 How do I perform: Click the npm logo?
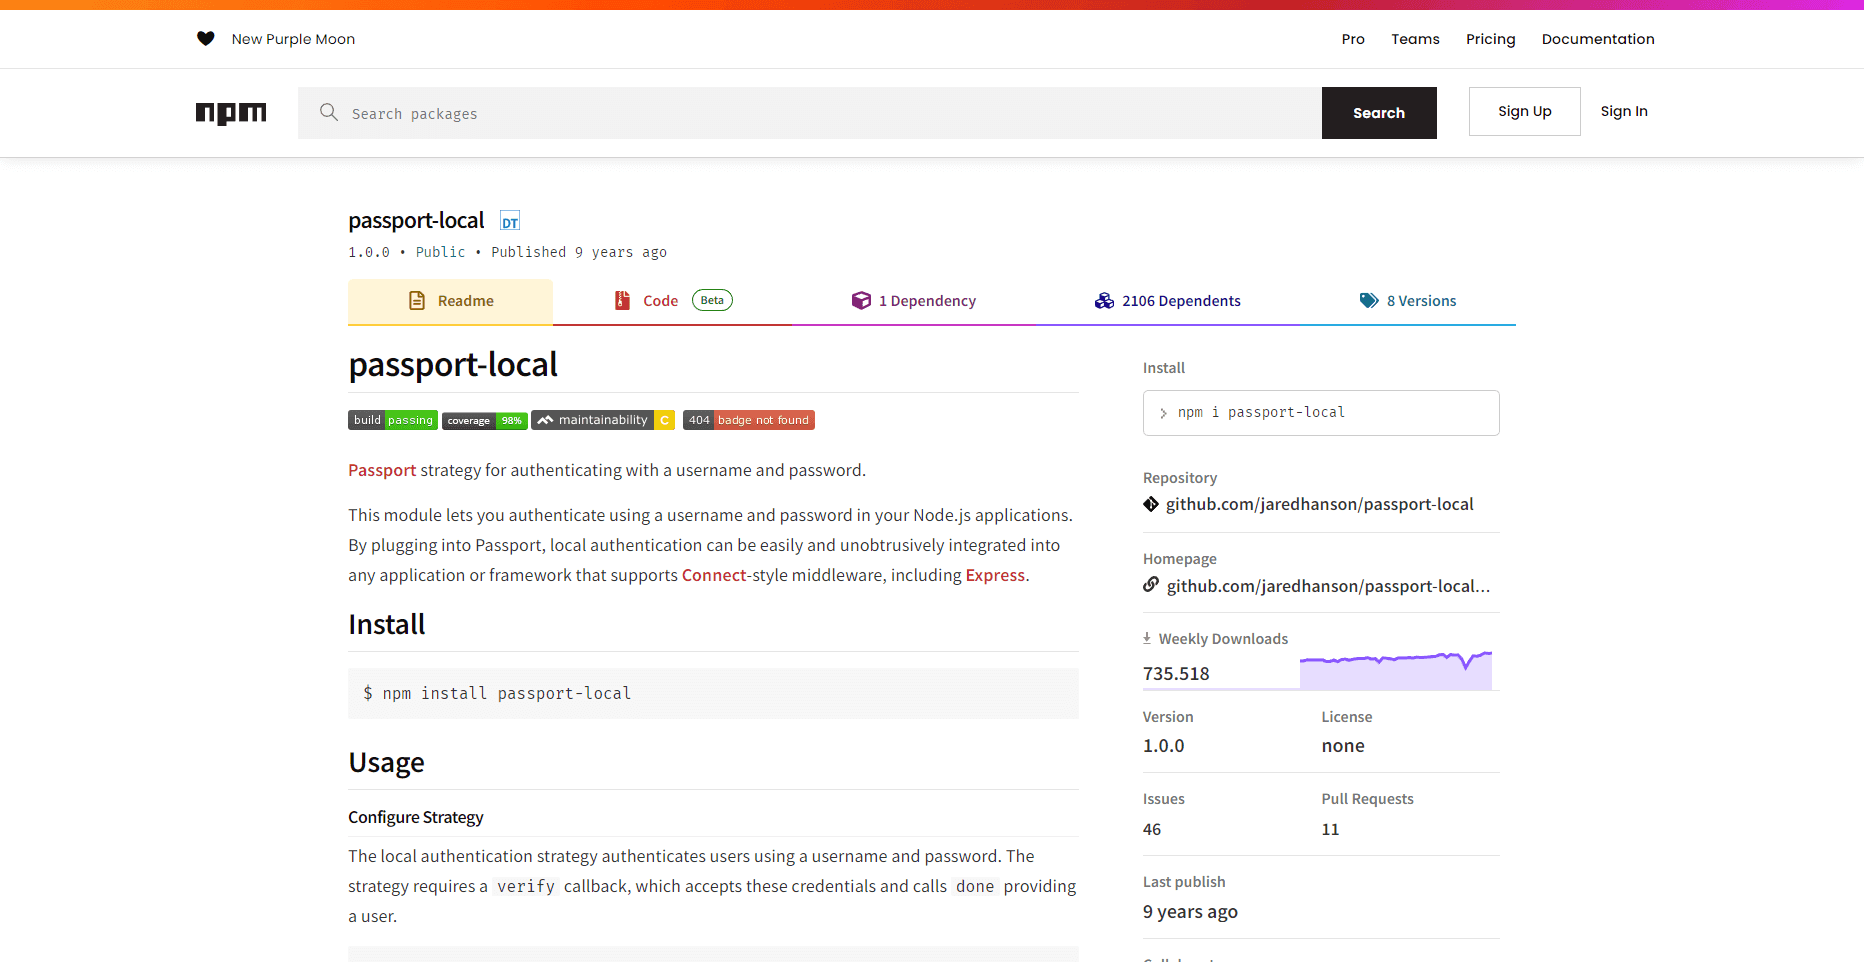coord(231,113)
